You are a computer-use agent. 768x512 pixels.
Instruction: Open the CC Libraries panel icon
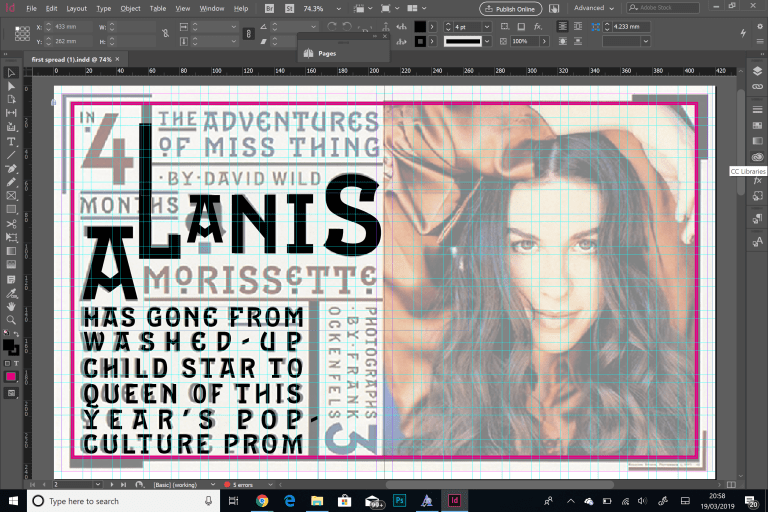coord(757,156)
